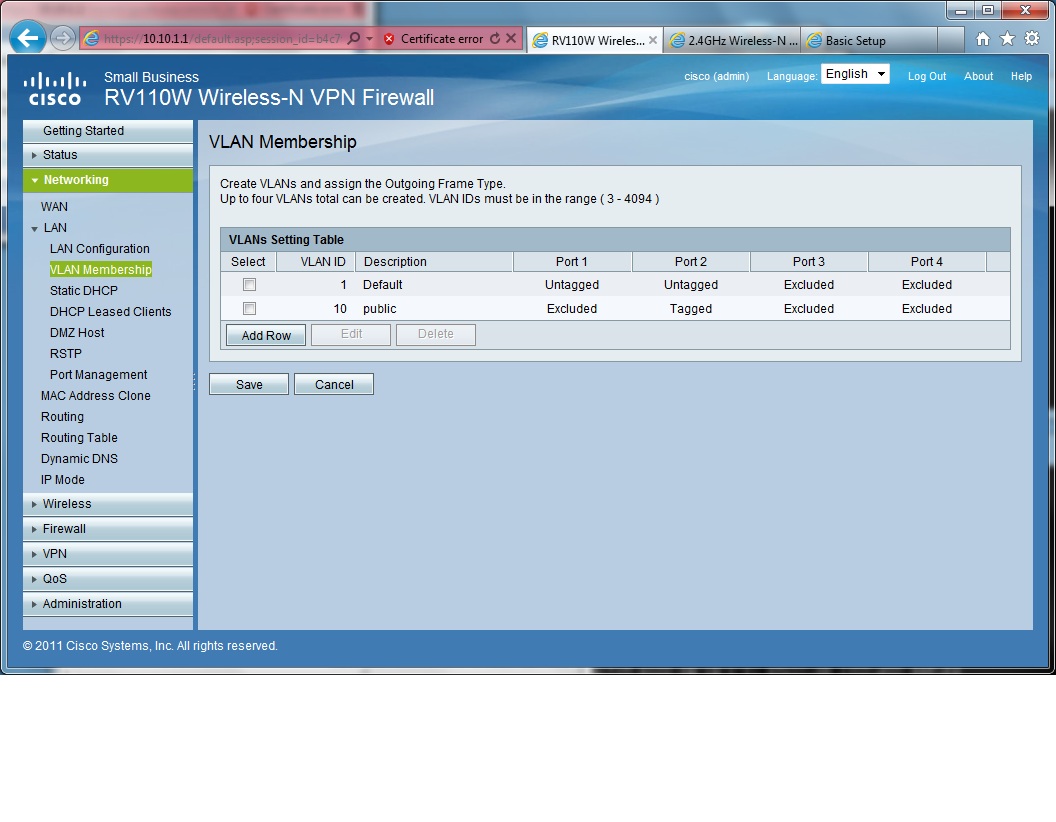This screenshot has width=1056, height=822.
Task: Click the Add Row button
Action: click(266, 335)
